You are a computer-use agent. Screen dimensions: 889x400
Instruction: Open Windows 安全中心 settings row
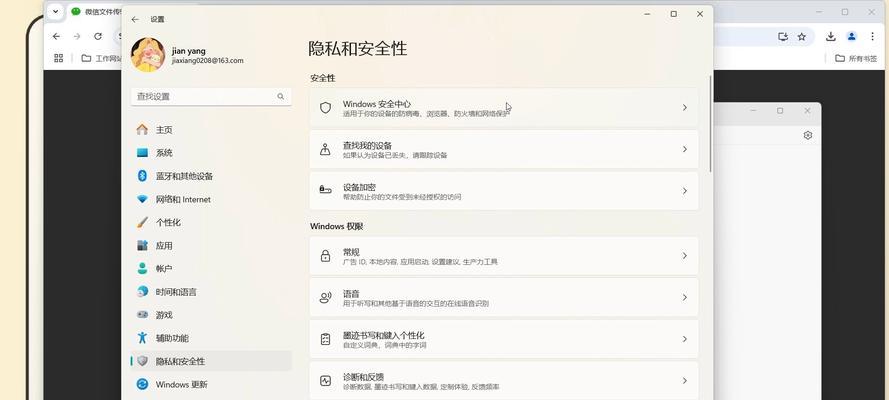(503, 108)
